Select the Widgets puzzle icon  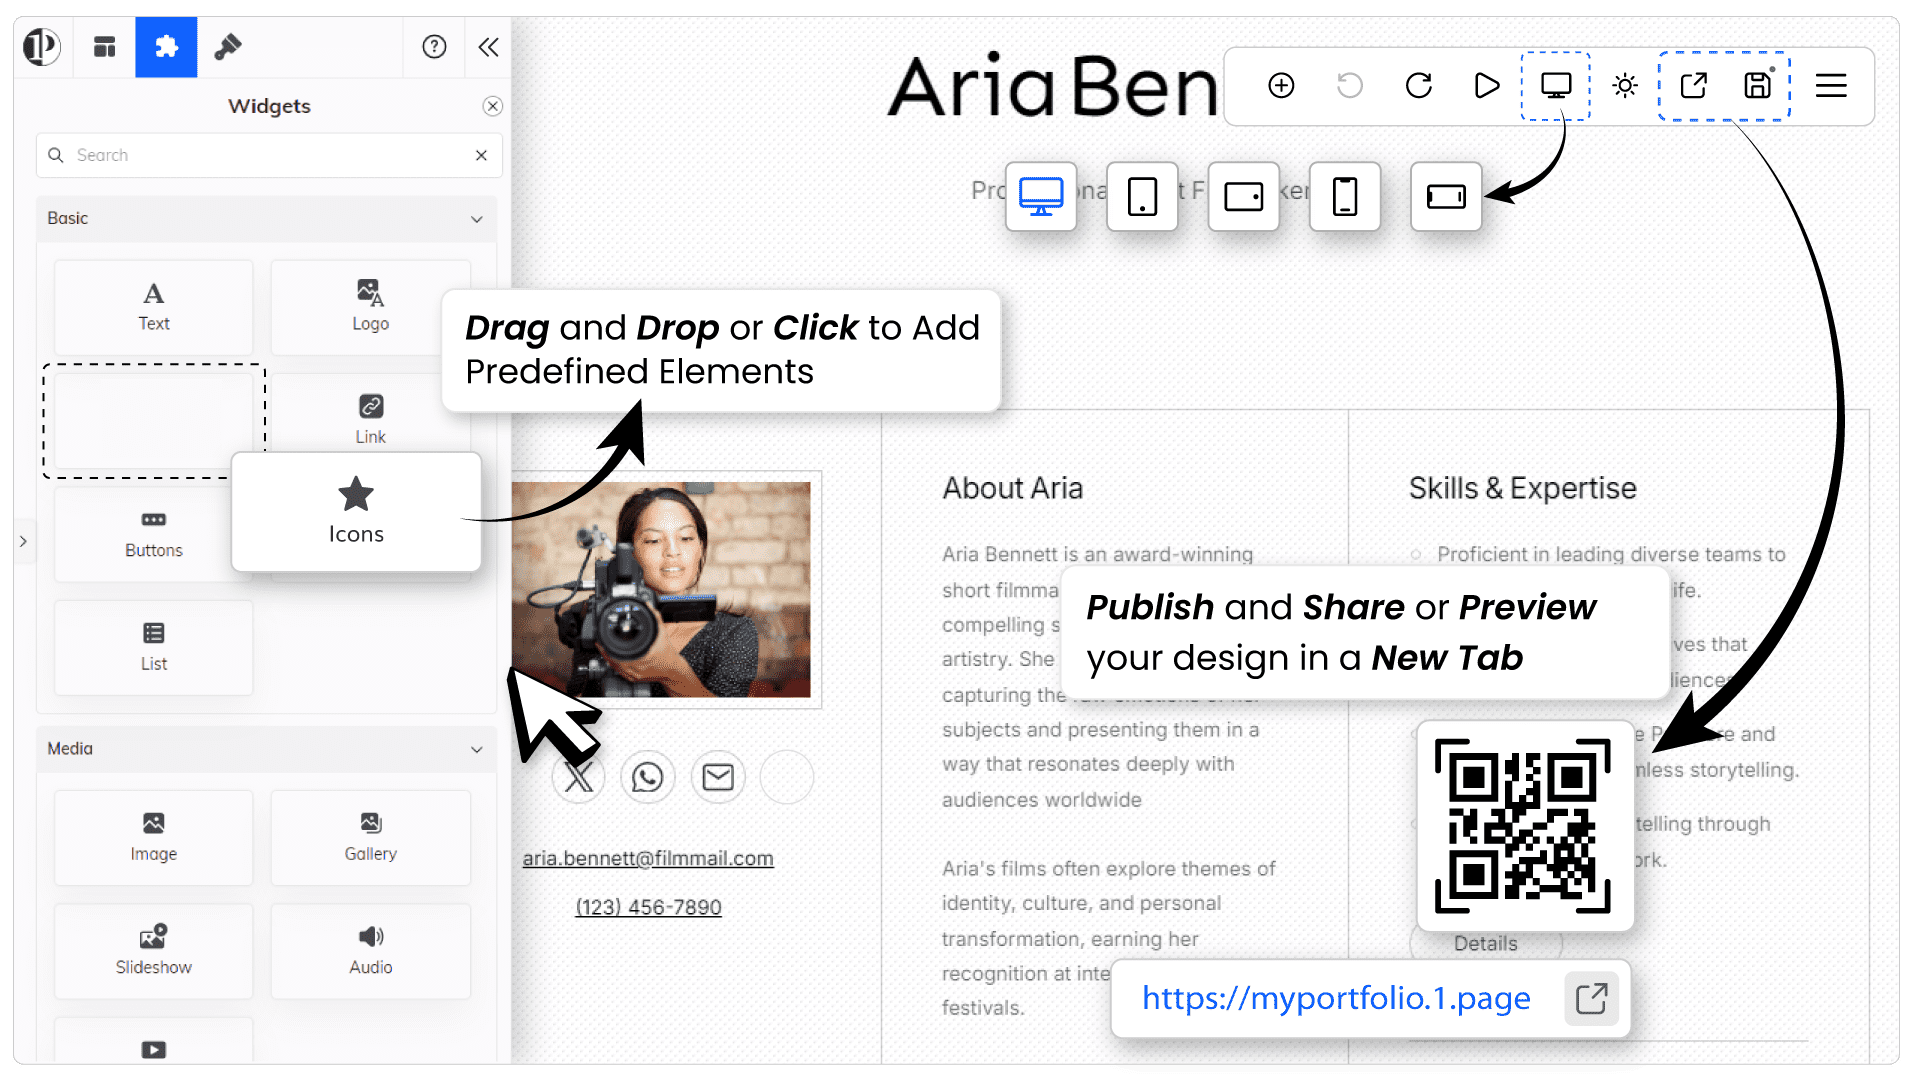point(166,47)
